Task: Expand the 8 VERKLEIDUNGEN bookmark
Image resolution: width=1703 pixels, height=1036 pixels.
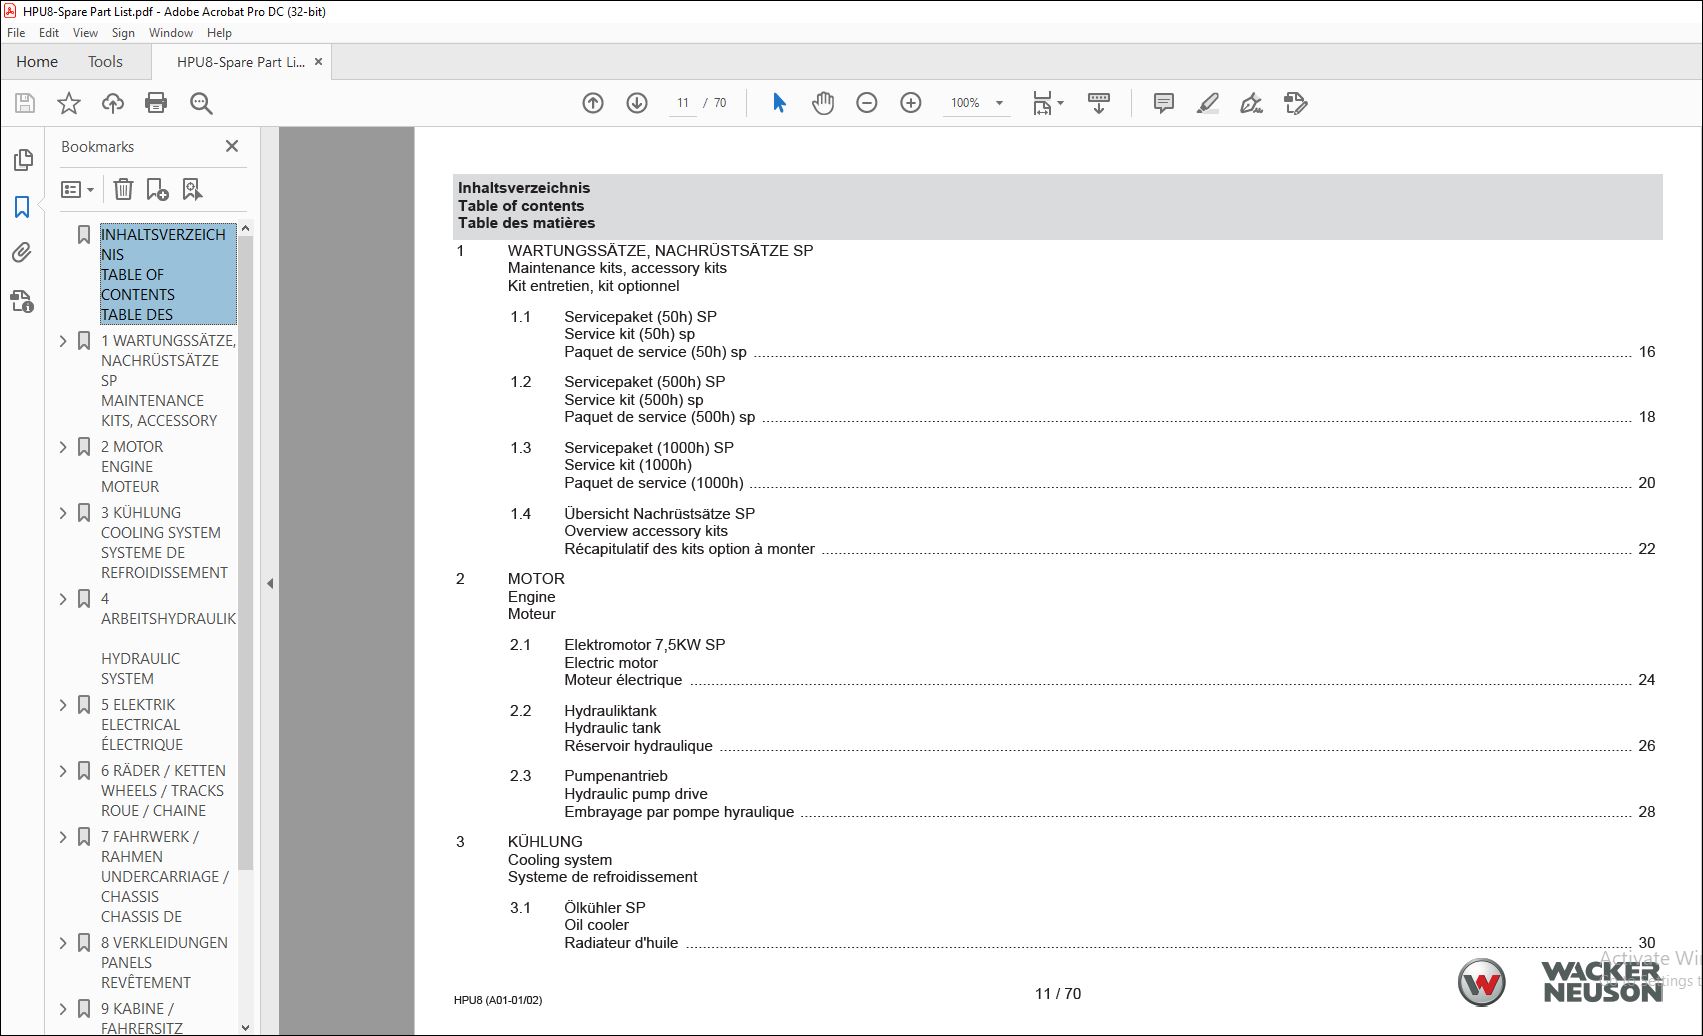Action: [x=63, y=943]
